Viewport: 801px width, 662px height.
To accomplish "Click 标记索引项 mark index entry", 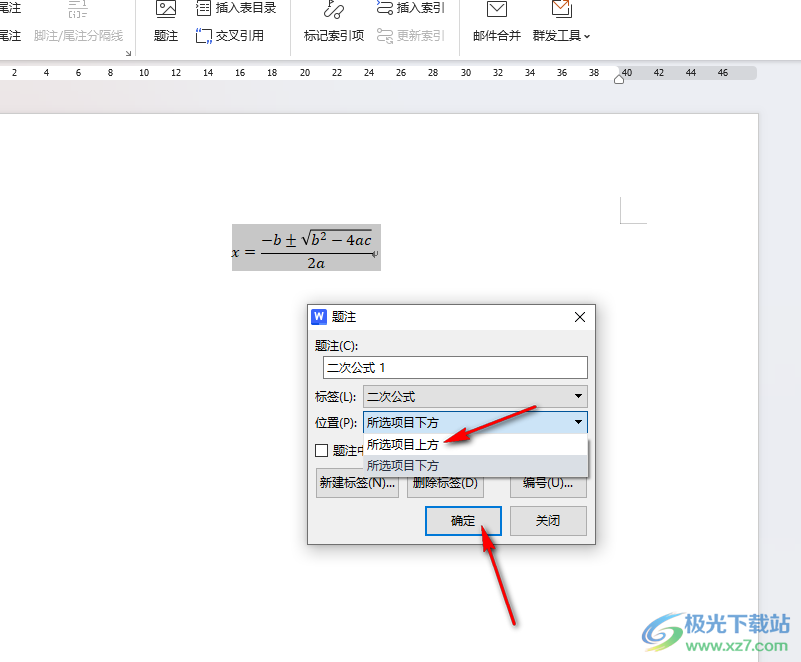I will click(334, 22).
